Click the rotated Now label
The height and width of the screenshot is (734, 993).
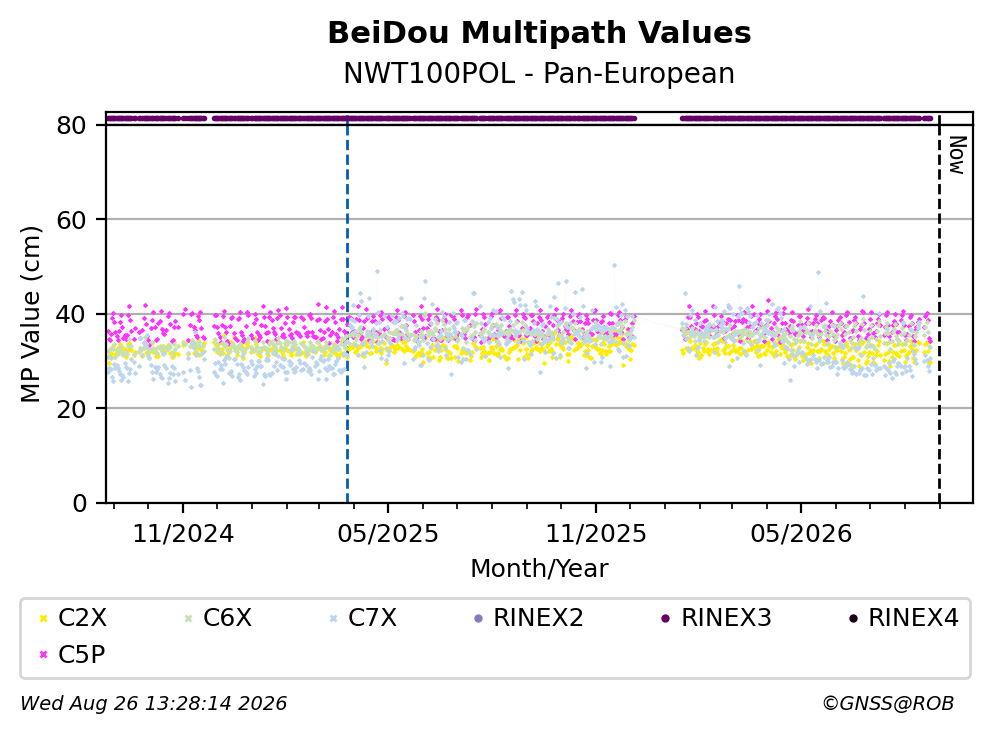pos(957,155)
